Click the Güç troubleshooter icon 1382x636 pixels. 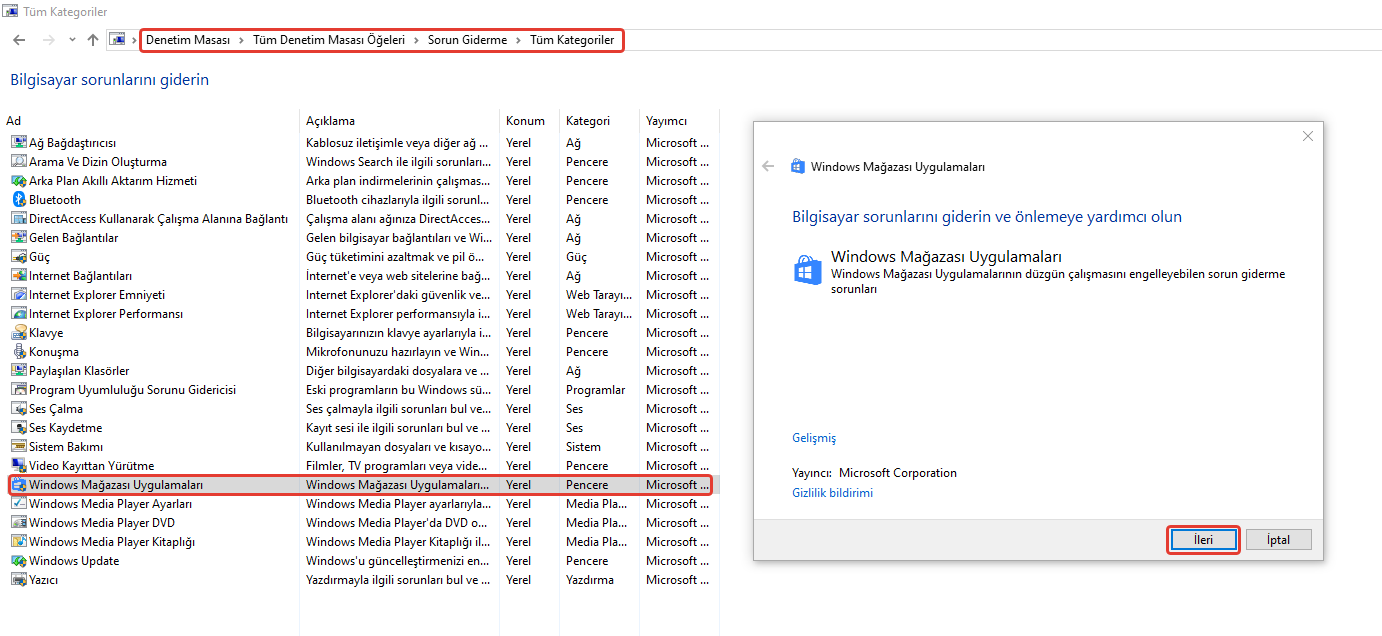point(18,257)
